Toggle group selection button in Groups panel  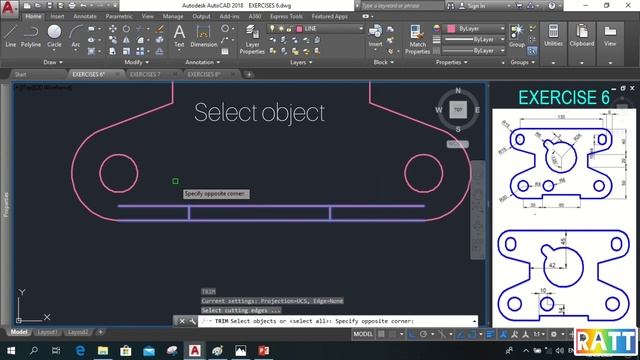tap(532, 51)
